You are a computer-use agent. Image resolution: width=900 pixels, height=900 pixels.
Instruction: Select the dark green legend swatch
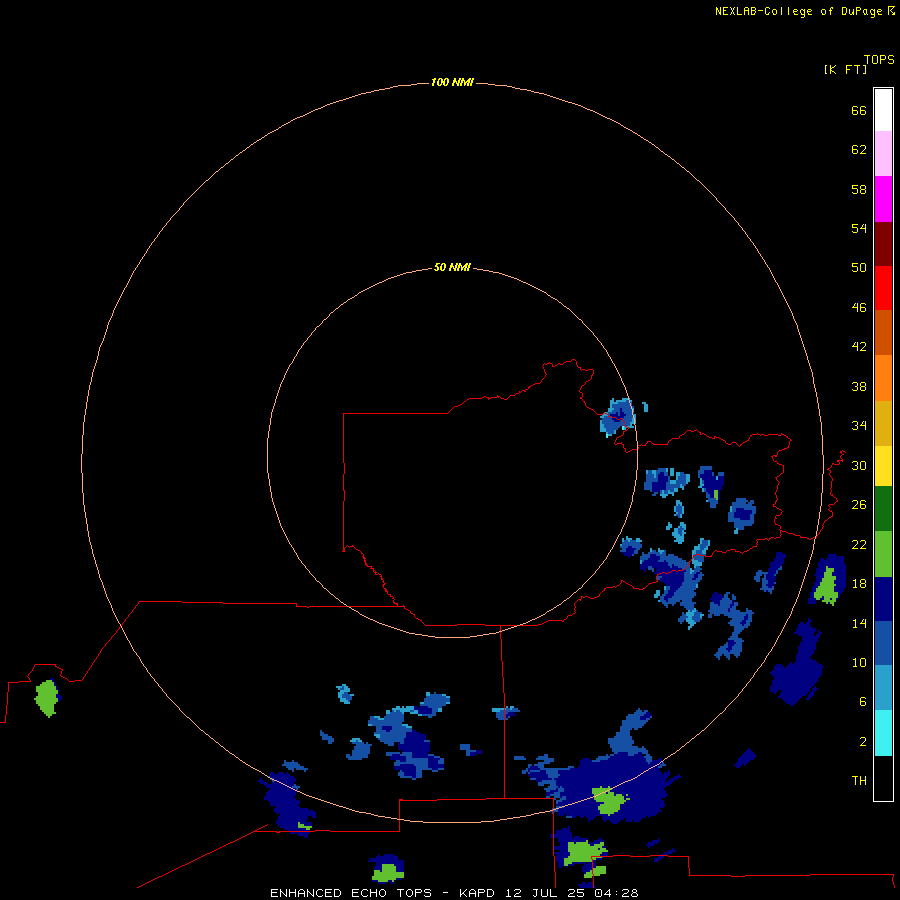click(883, 509)
